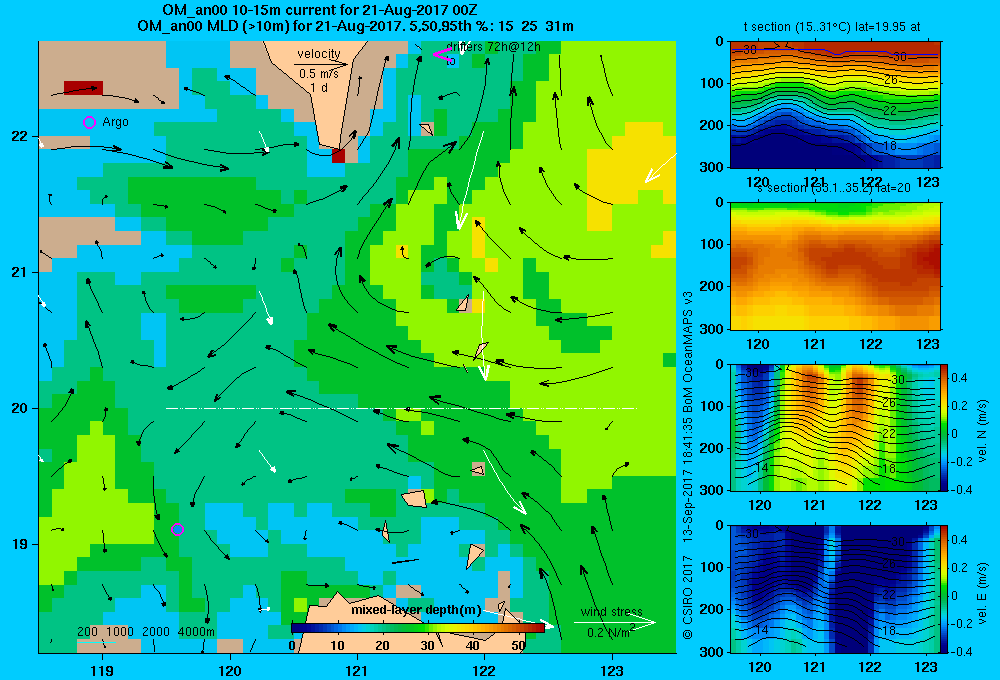Click the dark red square near 22.3N
1000x680 pixels.
[83, 88]
